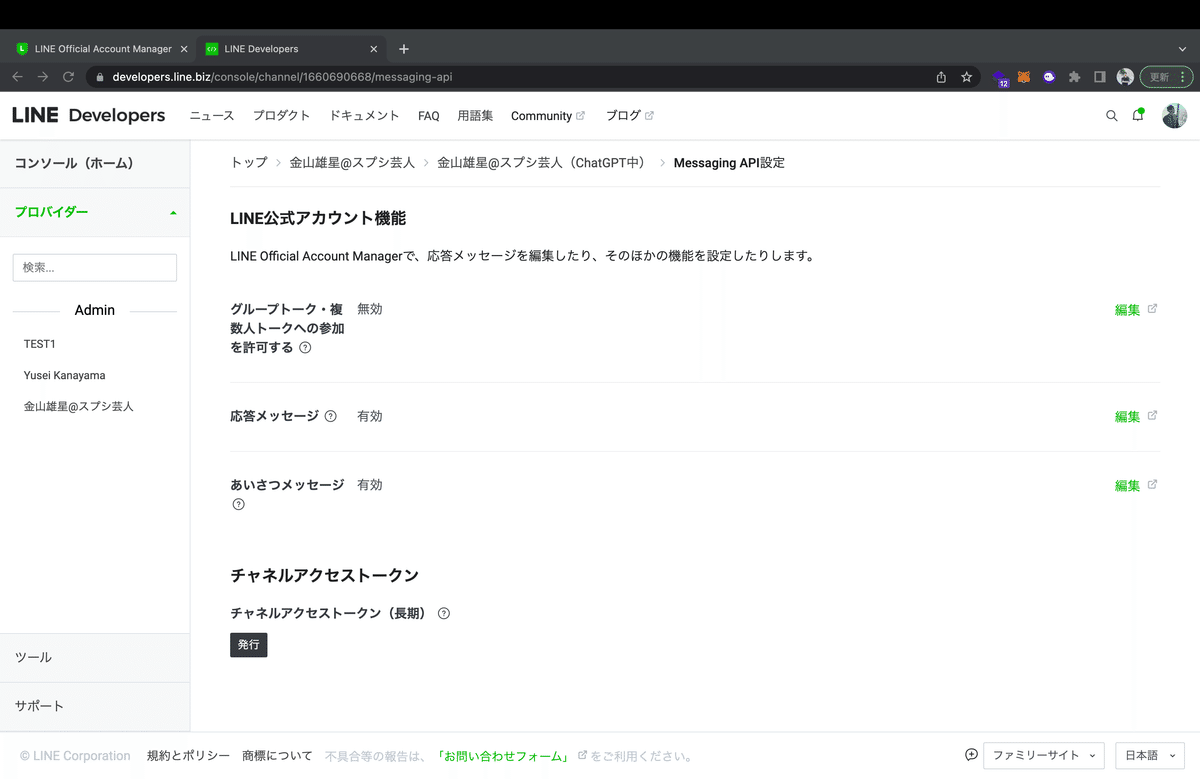Reload the page with the refresh icon

(69, 77)
